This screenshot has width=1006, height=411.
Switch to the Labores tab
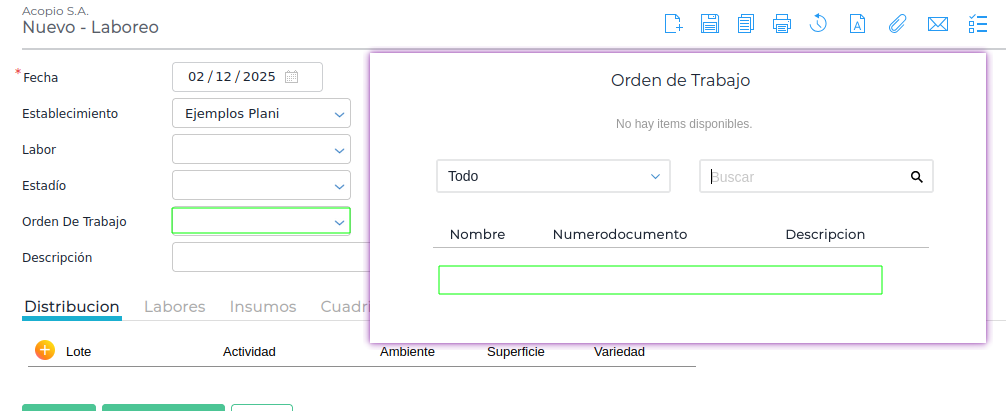tap(175, 307)
